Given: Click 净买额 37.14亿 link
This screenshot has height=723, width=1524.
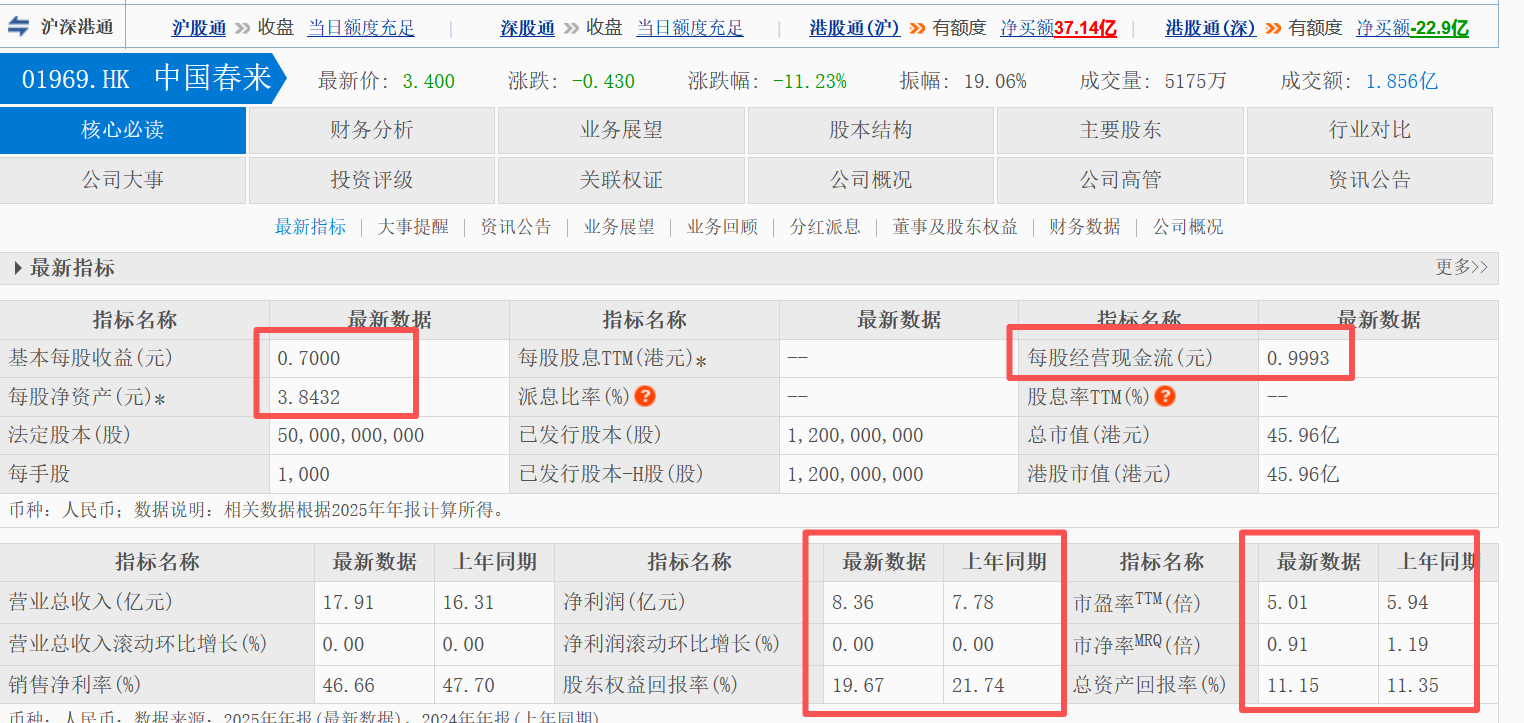Looking at the screenshot, I should (x=1058, y=28).
